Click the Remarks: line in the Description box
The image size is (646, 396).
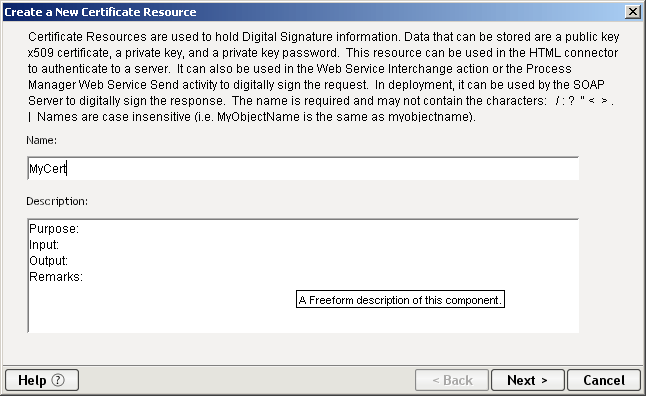click(x=56, y=277)
